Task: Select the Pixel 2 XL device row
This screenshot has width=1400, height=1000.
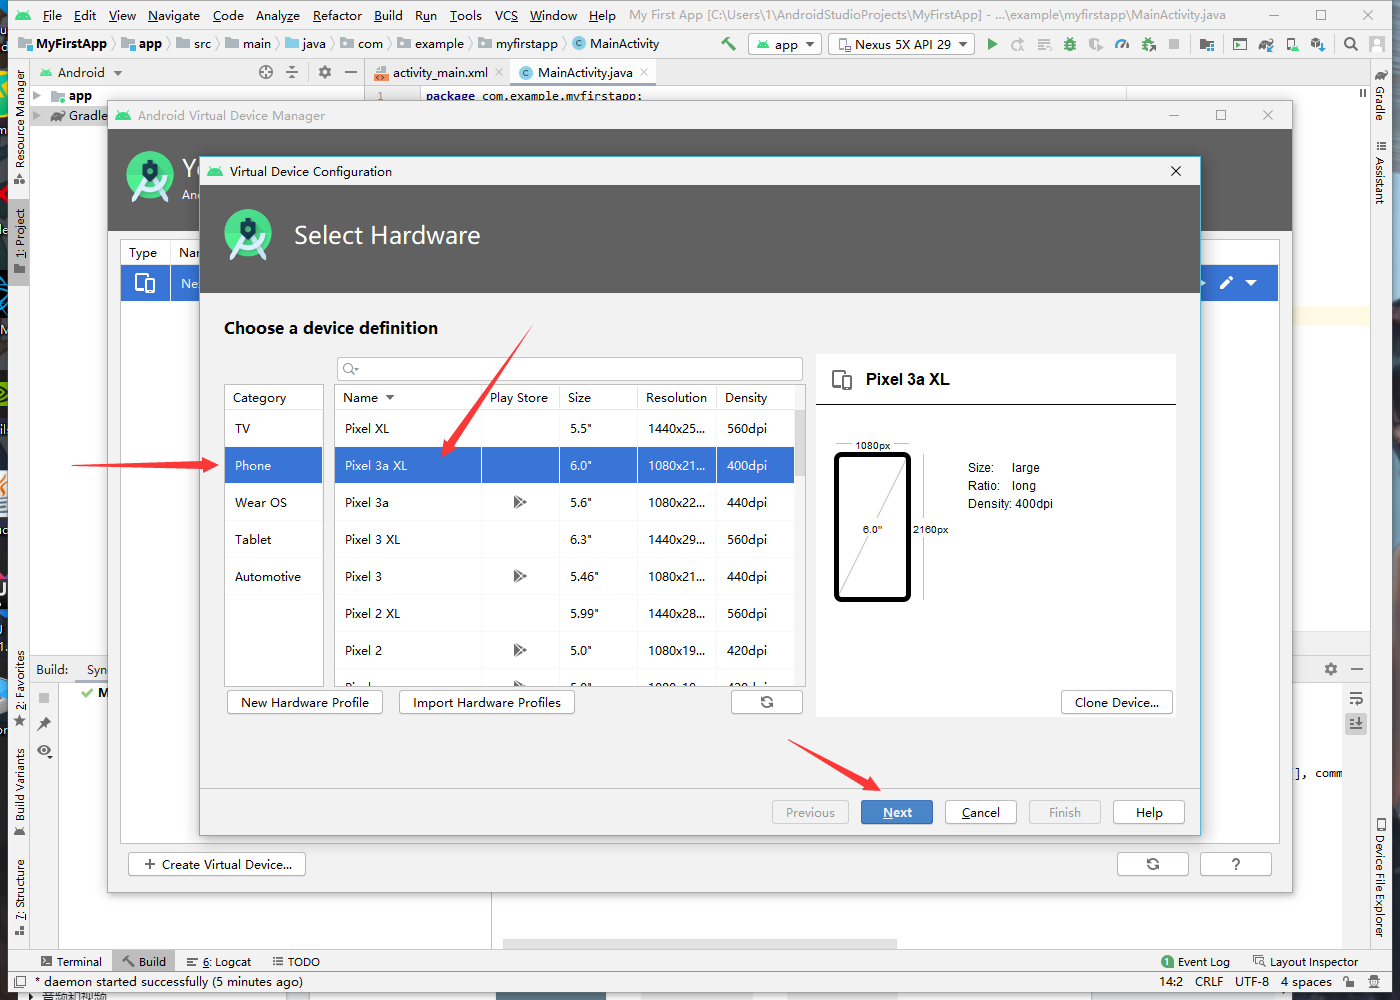Action: point(565,613)
